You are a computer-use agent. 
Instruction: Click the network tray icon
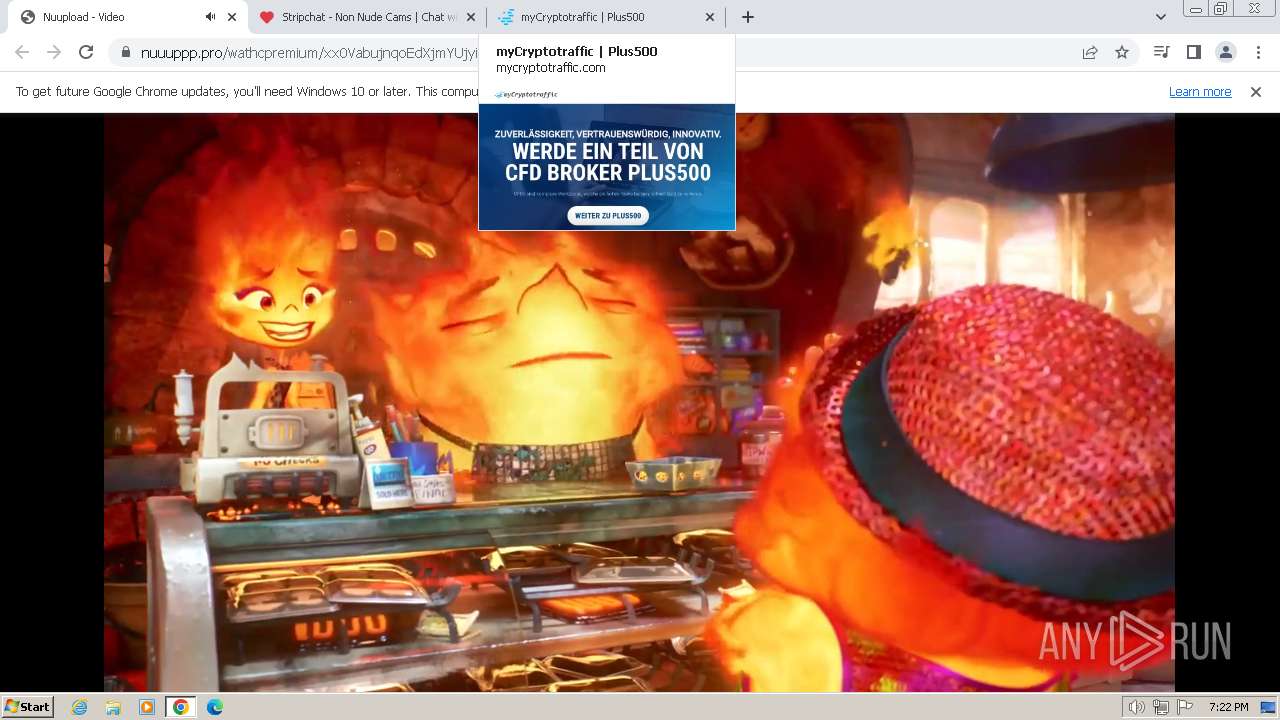1160,707
